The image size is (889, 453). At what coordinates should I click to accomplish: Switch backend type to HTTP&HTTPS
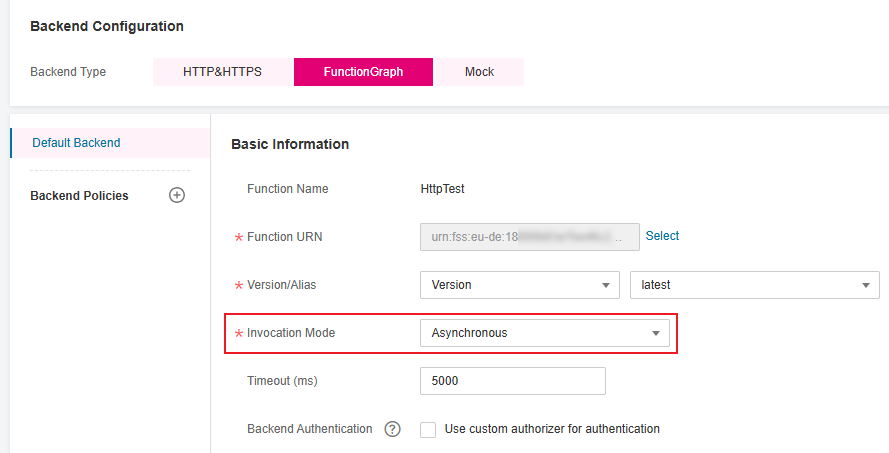222,72
